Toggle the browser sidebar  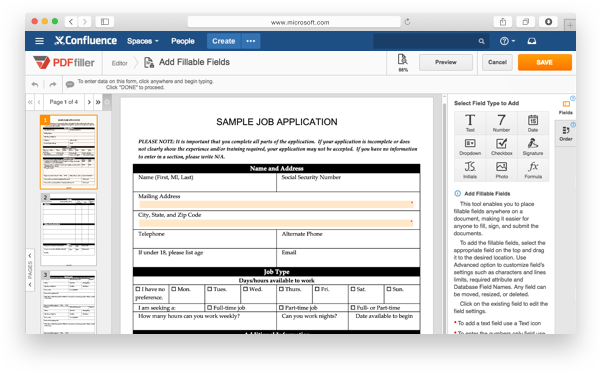105,22
